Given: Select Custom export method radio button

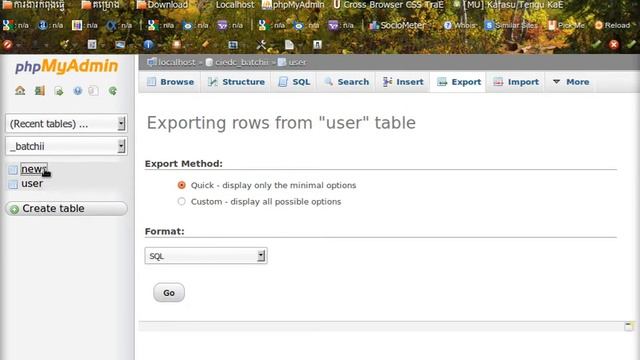Looking at the screenshot, I should [182, 202].
